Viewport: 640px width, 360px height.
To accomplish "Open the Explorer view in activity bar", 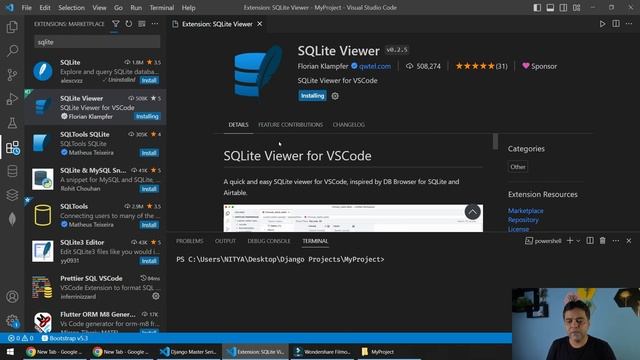I will click(x=12, y=27).
